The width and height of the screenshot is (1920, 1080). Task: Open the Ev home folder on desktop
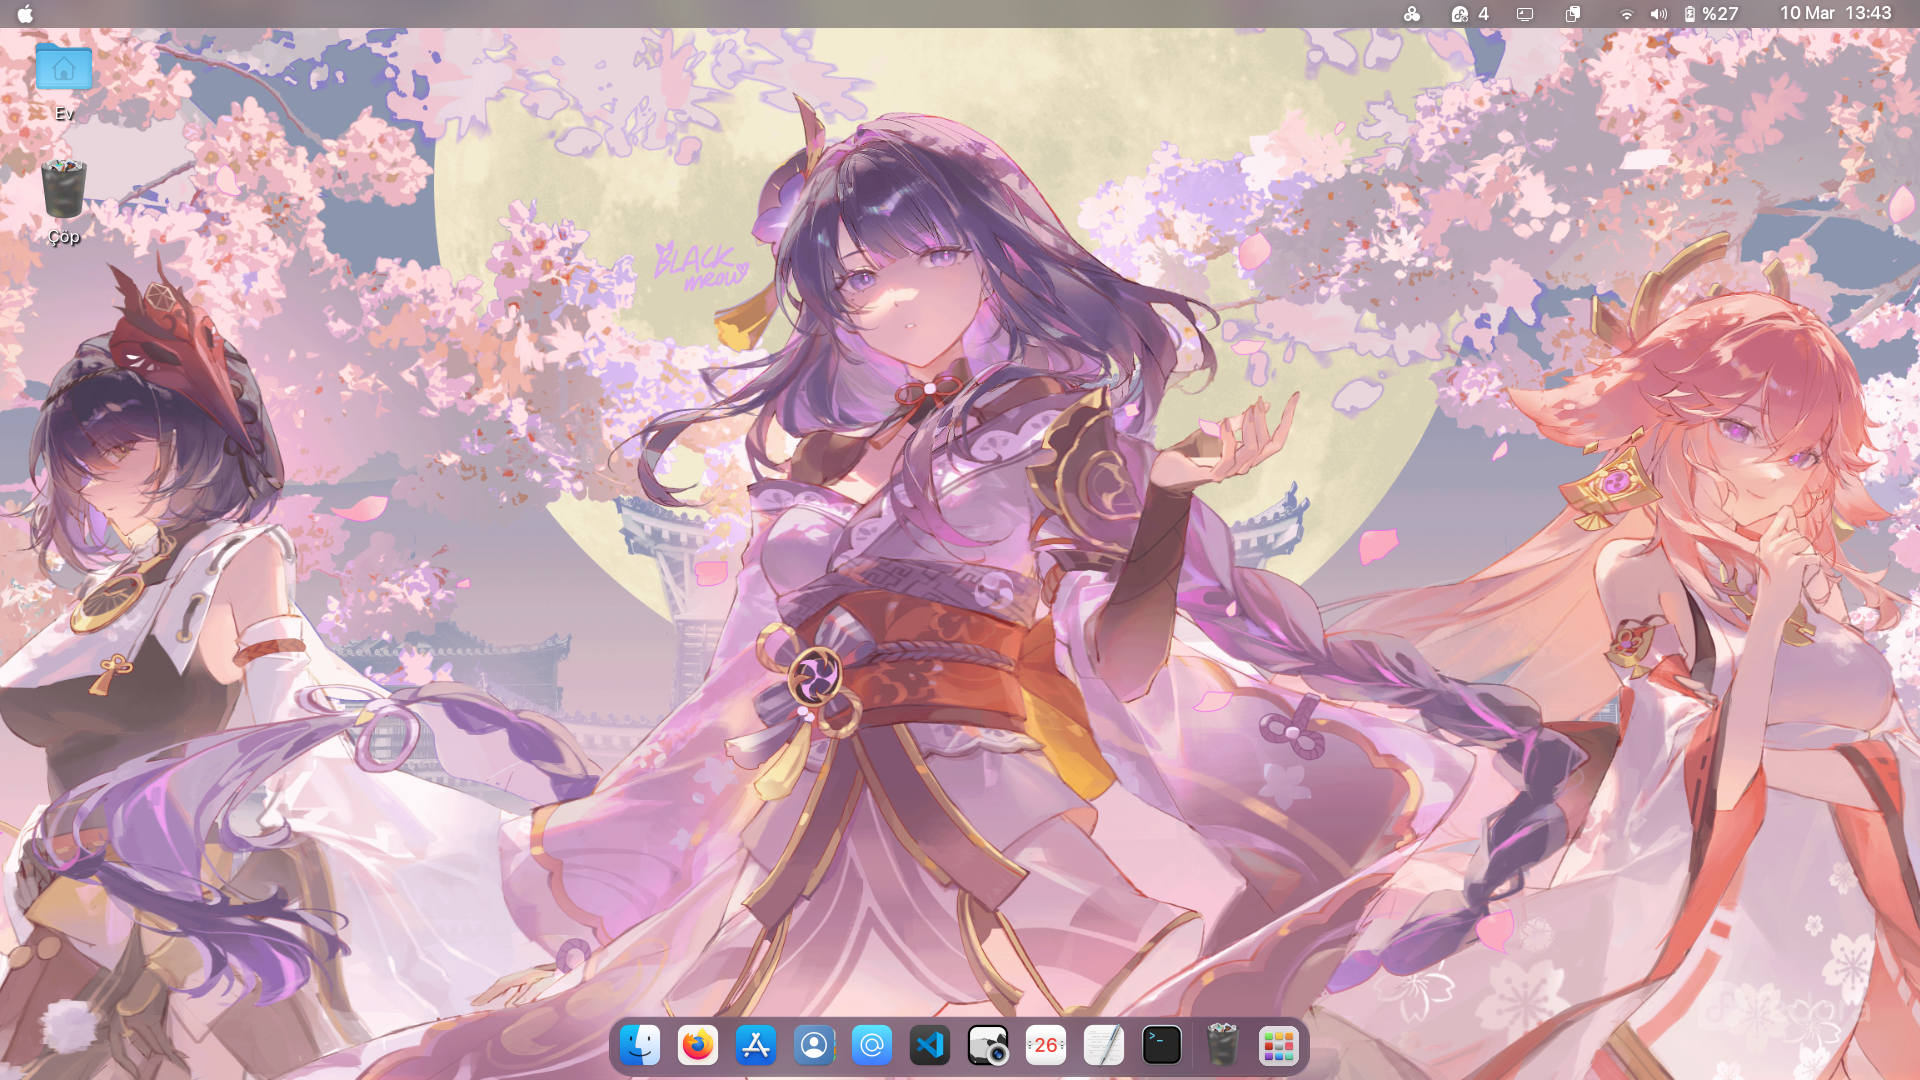pyautogui.click(x=64, y=81)
